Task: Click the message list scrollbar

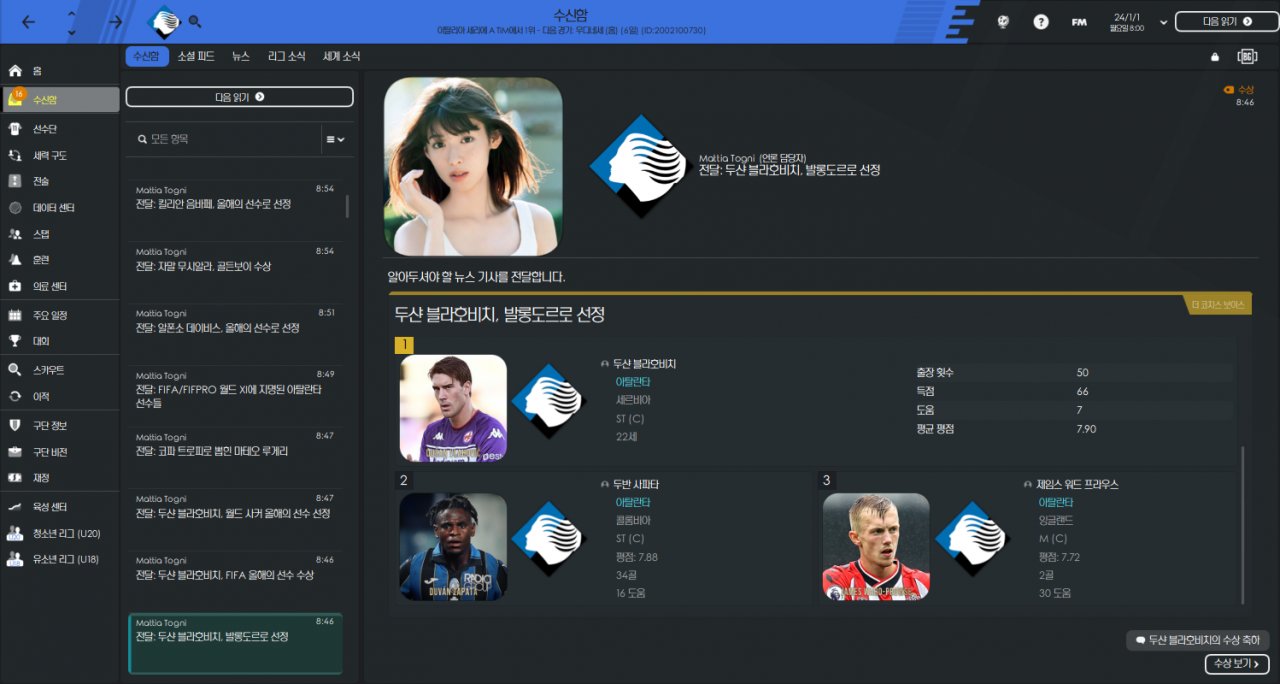Action: pyautogui.click(x=347, y=206)
